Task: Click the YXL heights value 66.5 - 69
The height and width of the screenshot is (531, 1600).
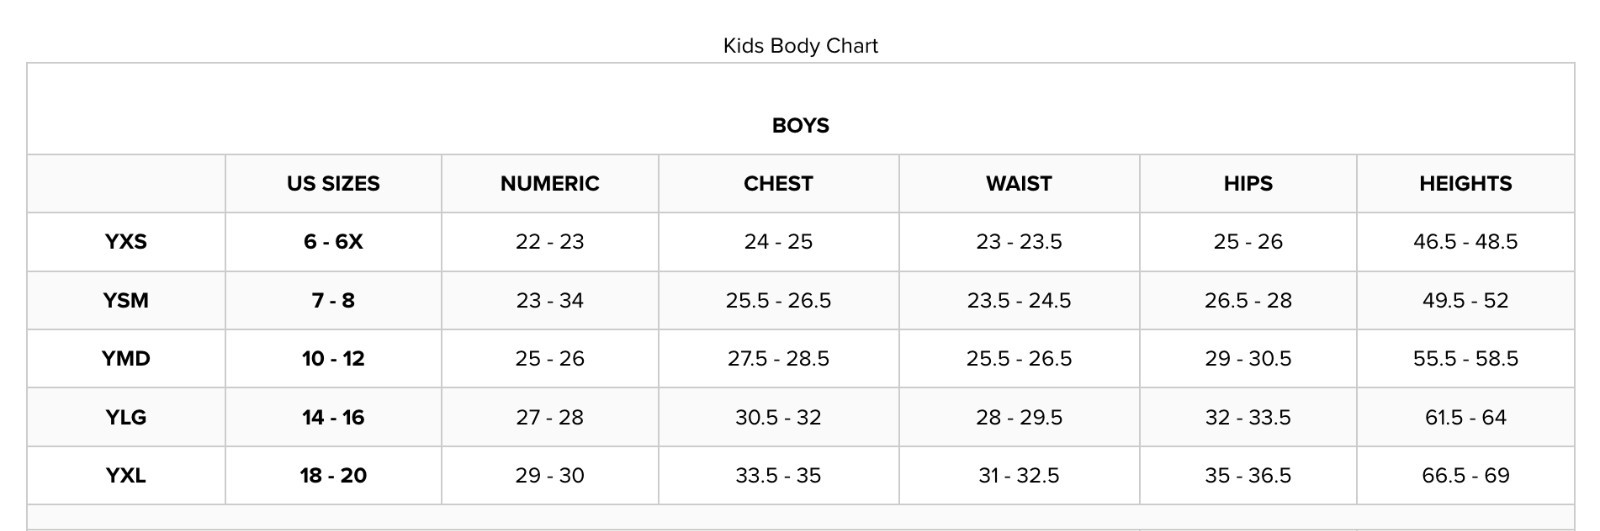Action: click(x=1465, y=476)
